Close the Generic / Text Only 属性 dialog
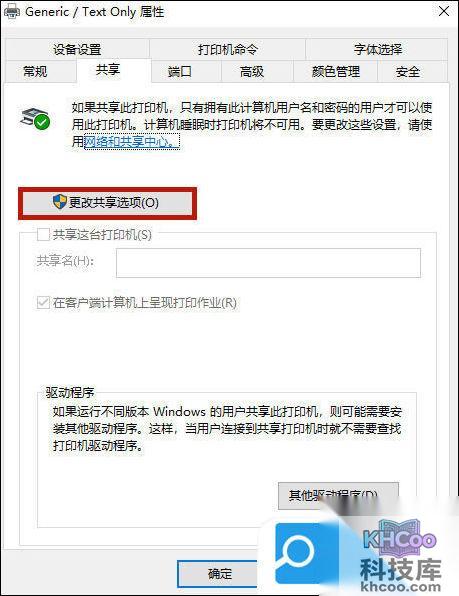The height and width of the screenshot is (596, 459). pyautogui.click(x=444, y=11)
